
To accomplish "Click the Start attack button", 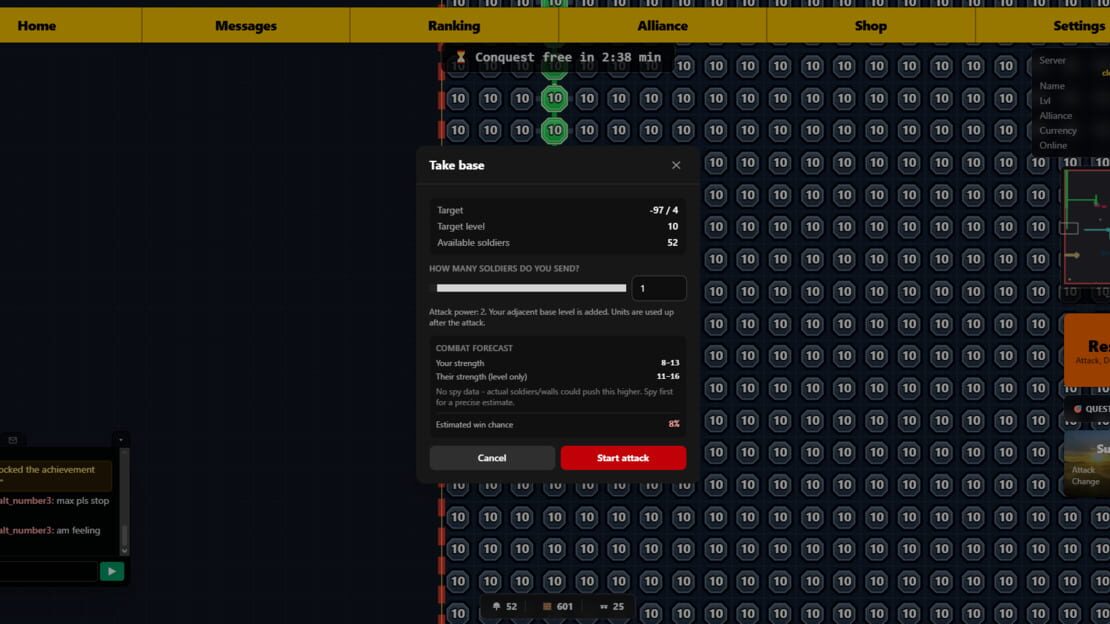I will point(623,458).
